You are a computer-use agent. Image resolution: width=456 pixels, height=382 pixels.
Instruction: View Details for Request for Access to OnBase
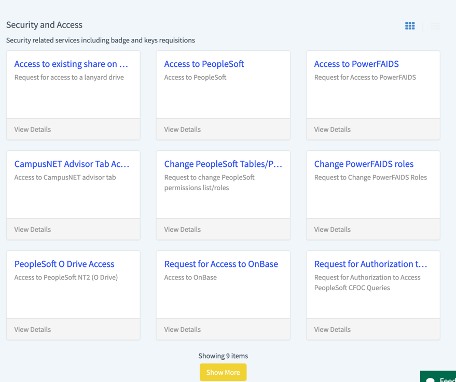click(x=182, y=329)
